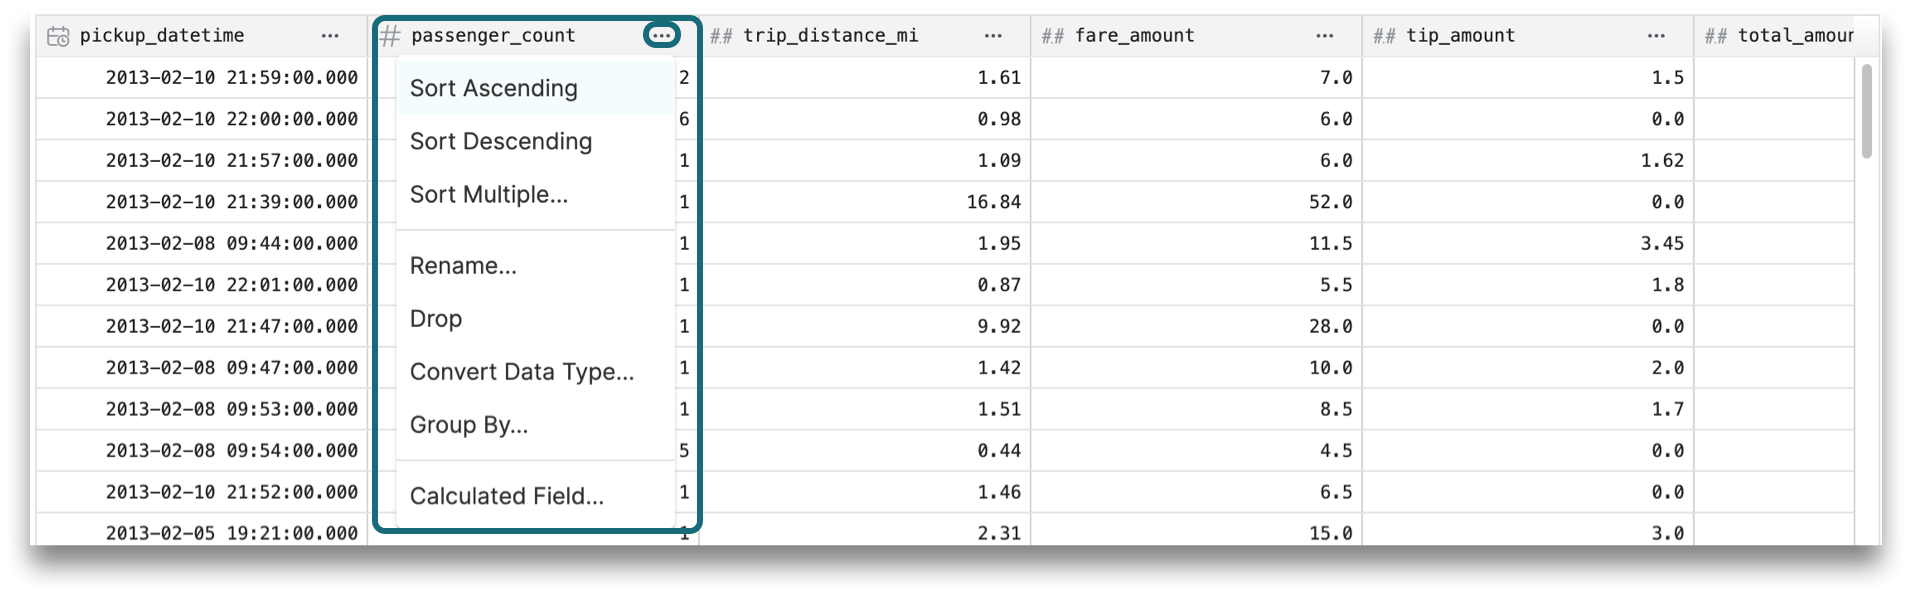This screenshot has width=1912, height=596.
Task: Click the trip_distance_mi decimal type icon
Action: coord(721,36)
